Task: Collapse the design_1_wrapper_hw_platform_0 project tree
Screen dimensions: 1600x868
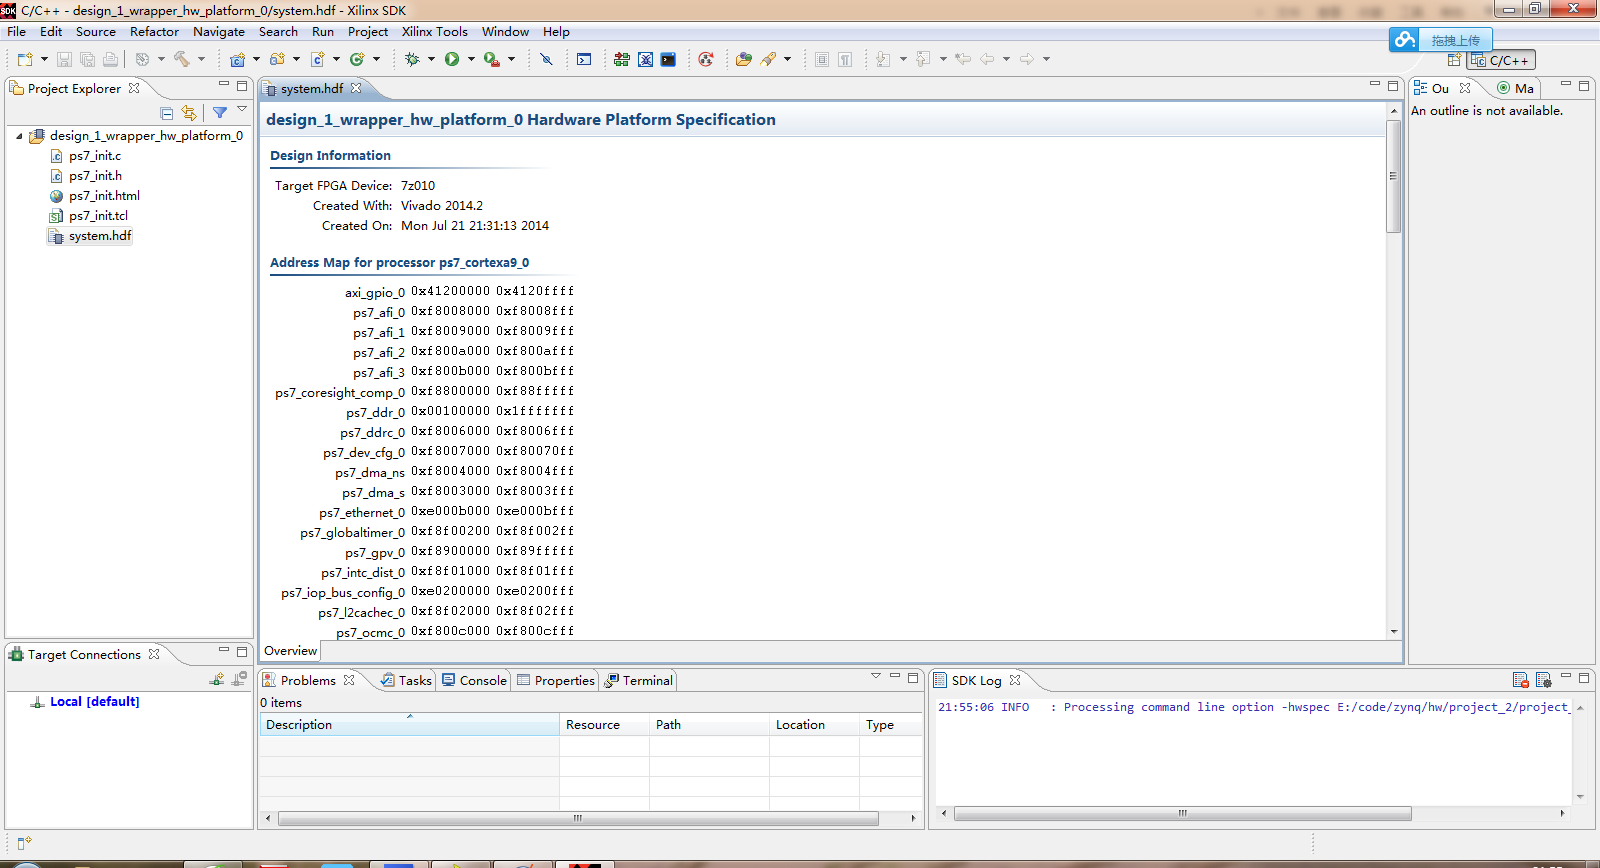Action: (19, 136)
